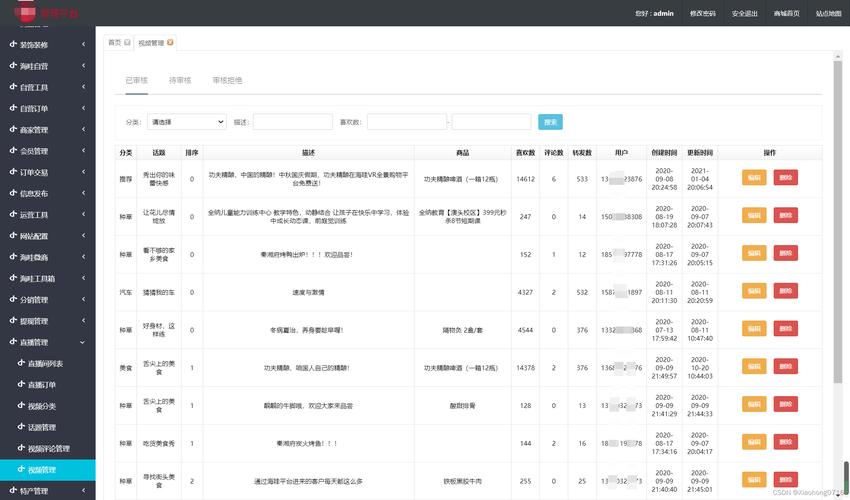Image resolution: width=850 pixels, height=500 pixels.
Task: Click the 直播间列表 submenu icon
Action: tap(21, 363)
